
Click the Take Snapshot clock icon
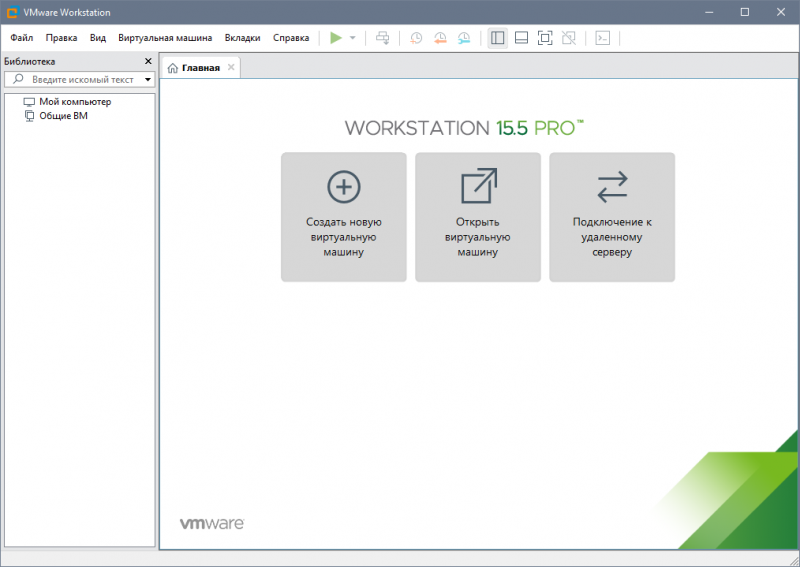pos(416,38)
